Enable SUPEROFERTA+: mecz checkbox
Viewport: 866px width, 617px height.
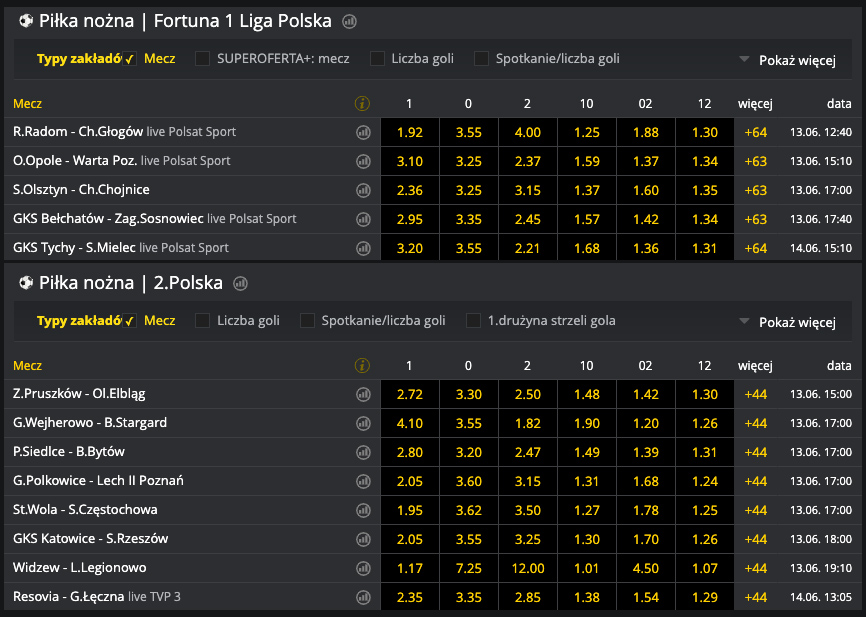coord(203,59)
